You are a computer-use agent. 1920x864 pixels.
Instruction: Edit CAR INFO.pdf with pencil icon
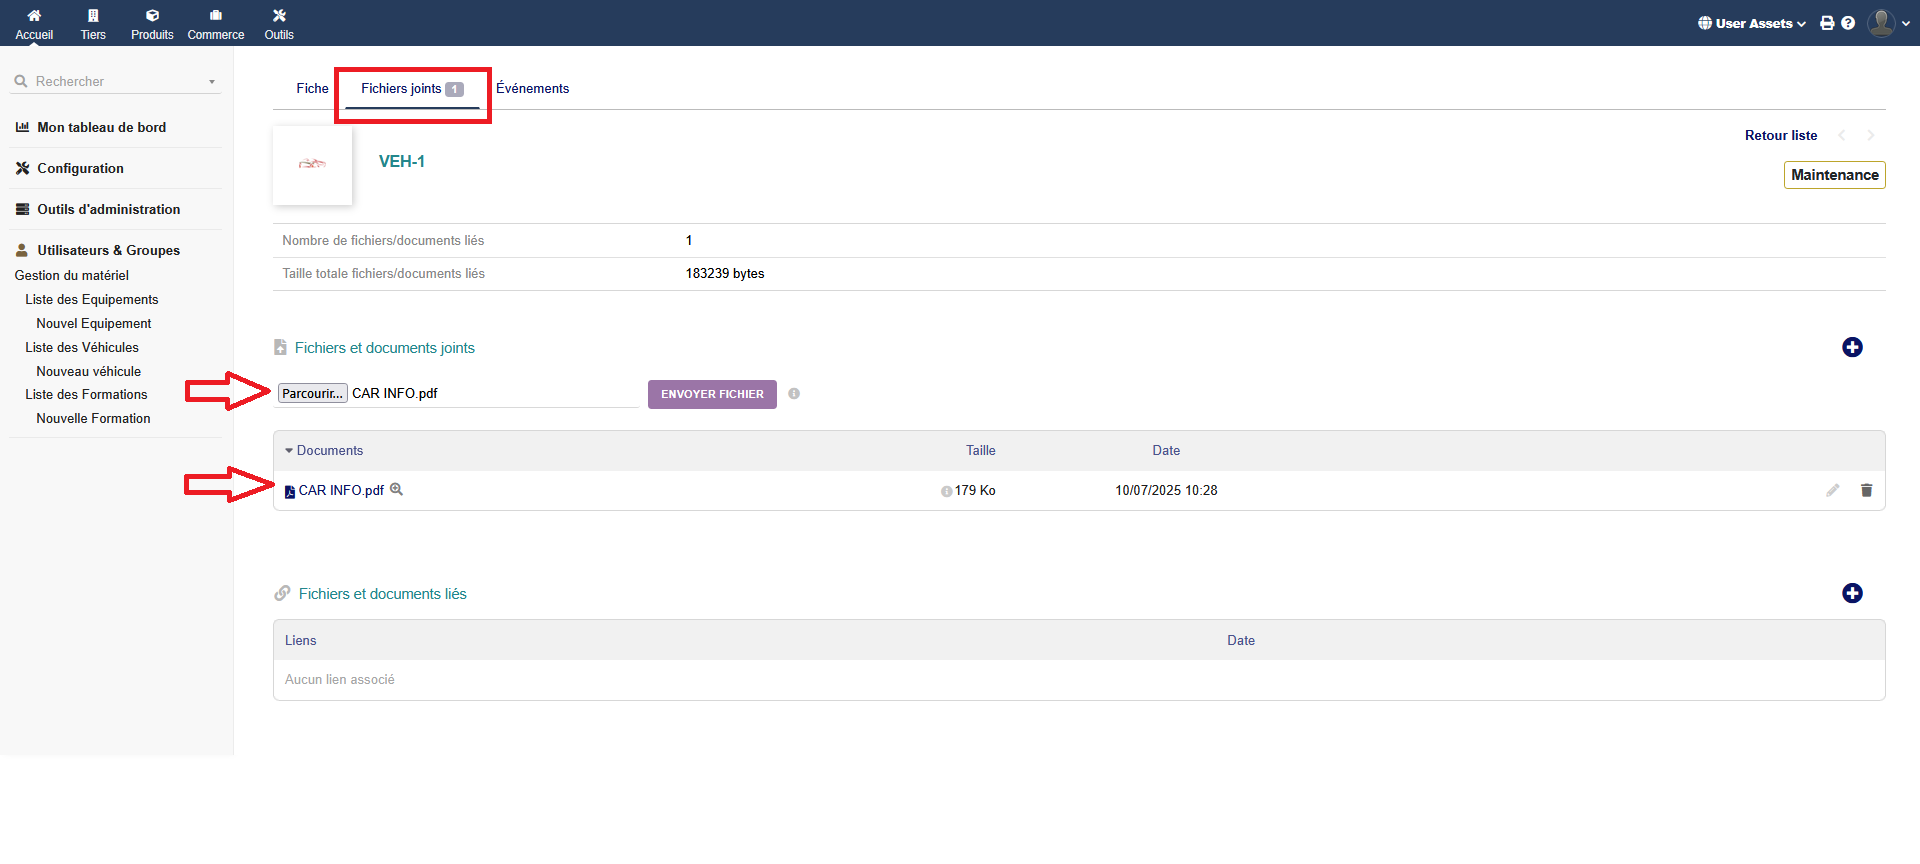[1832, 490]
